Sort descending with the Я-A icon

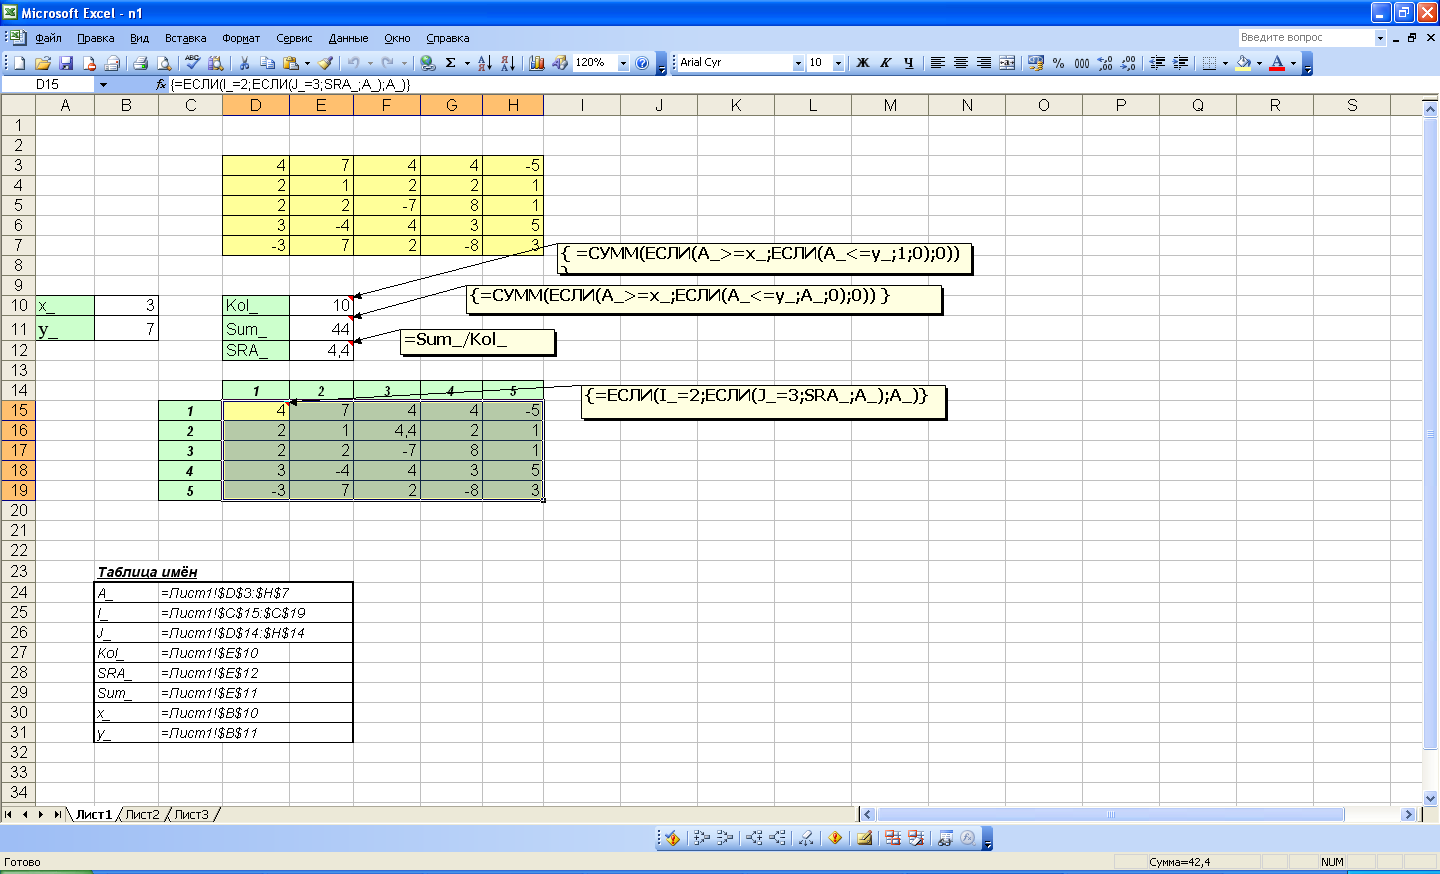pyautogui.click(x=509, y=63)
